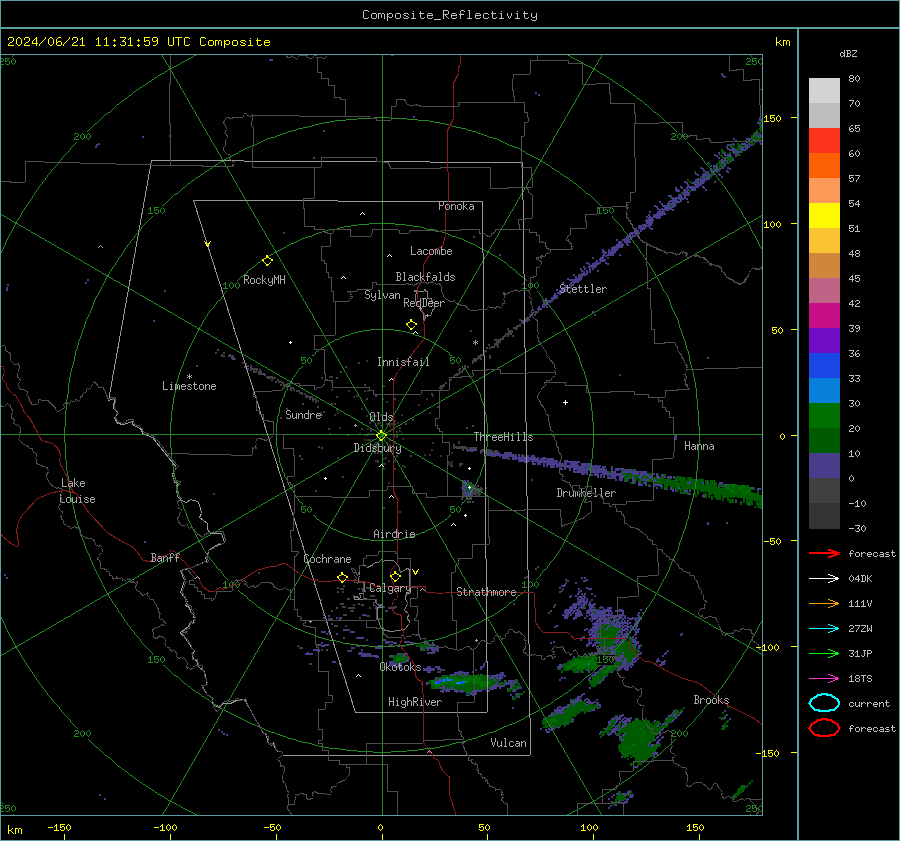Click the Strathmore city label
900x841 pixels.
click(486, 592)
